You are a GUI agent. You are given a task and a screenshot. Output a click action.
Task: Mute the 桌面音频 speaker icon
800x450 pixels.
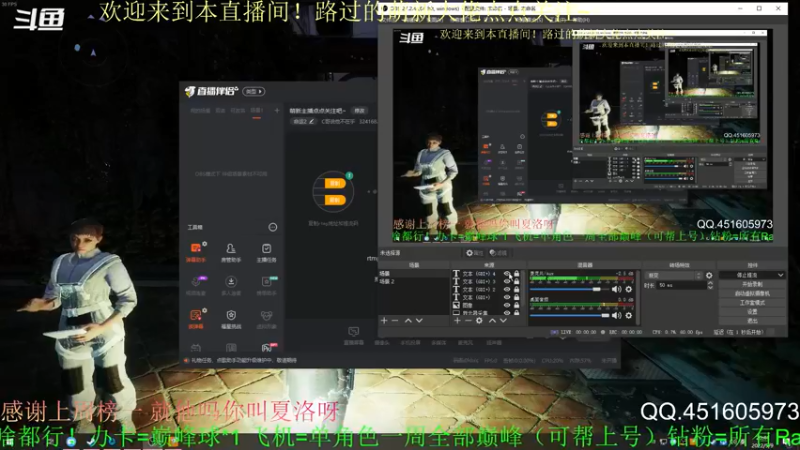point(616,316)
